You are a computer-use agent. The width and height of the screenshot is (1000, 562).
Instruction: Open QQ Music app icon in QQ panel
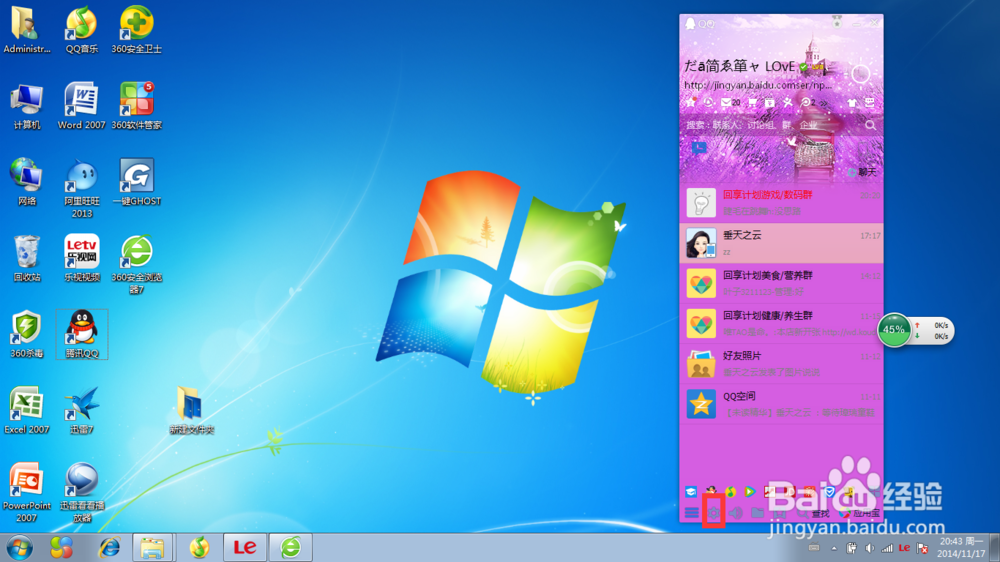pos(730,492)
